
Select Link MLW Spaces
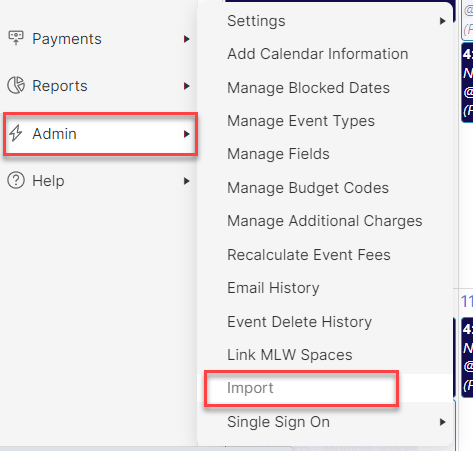[290, 355]
